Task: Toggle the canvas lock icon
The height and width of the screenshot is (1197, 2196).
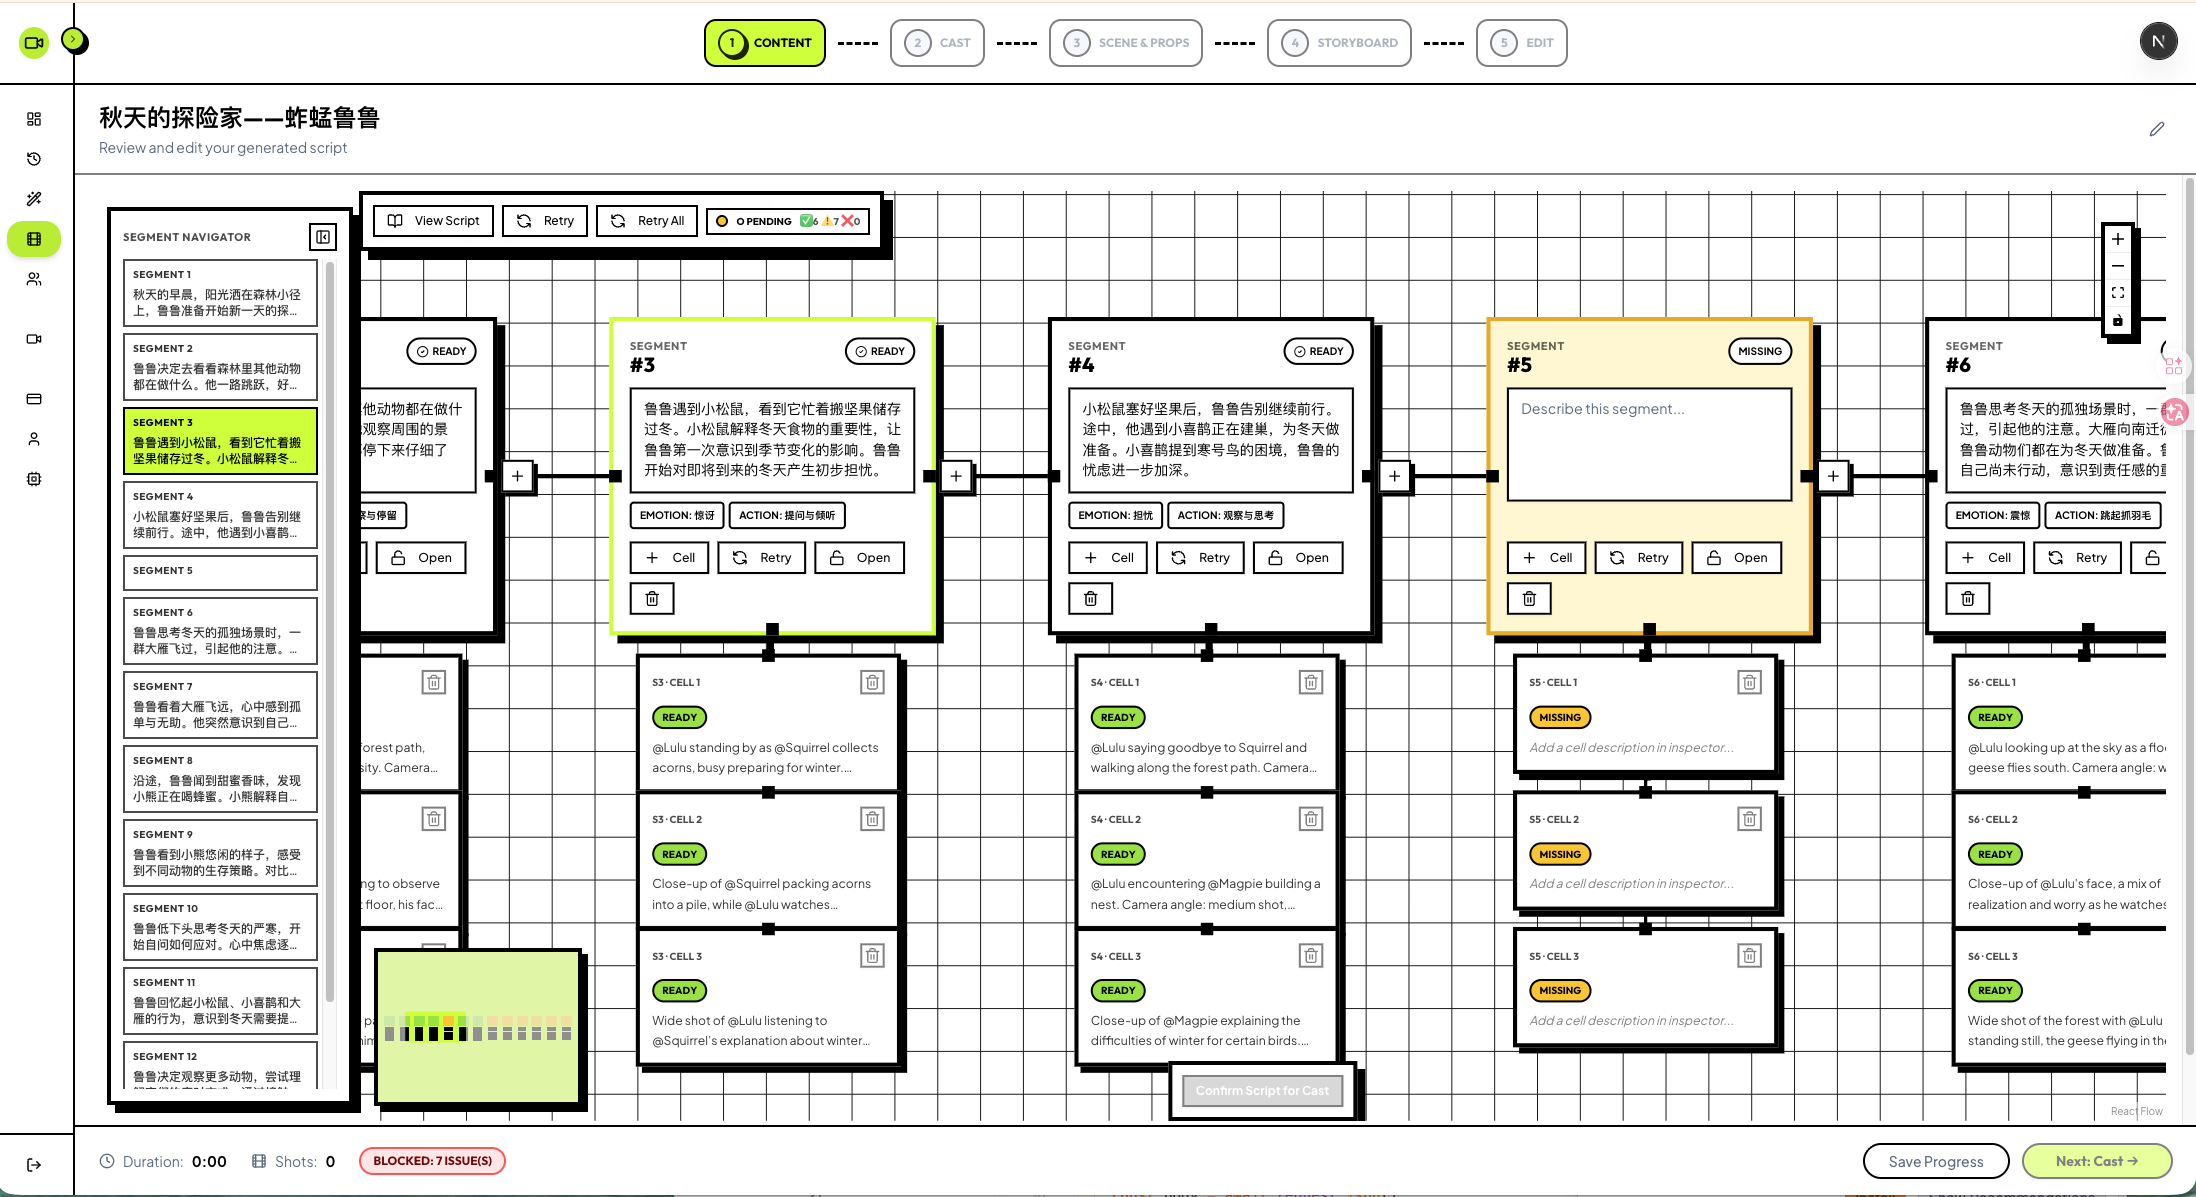Action: click(2117, 321)
